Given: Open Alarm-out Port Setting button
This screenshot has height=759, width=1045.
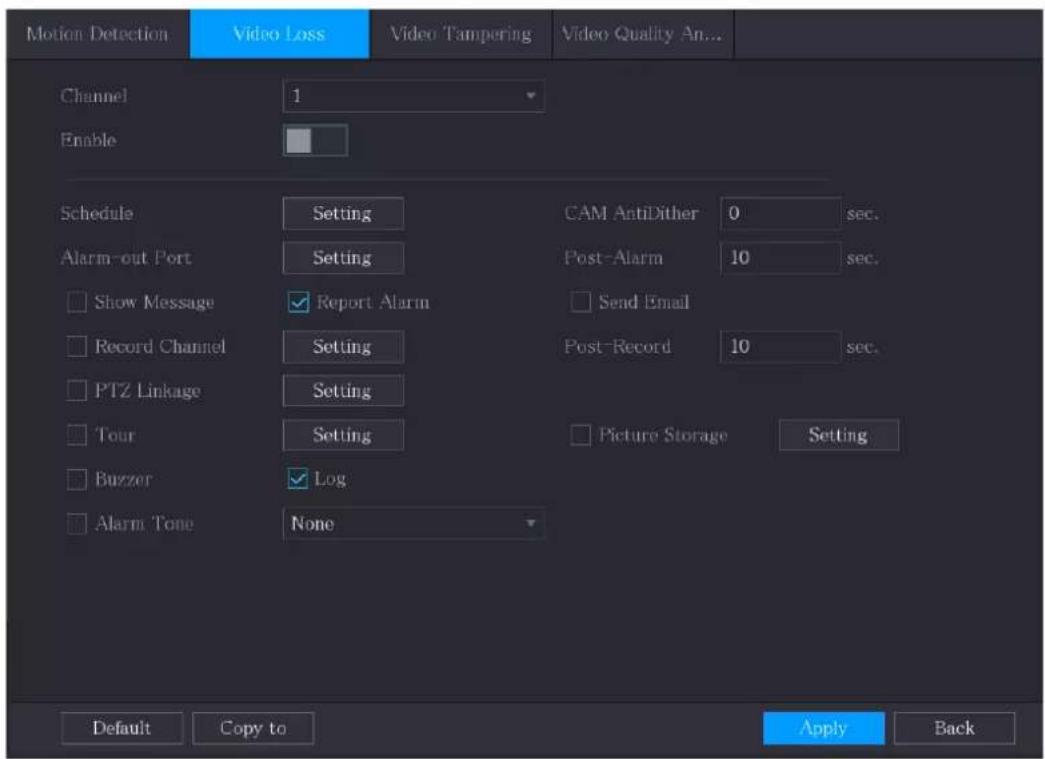Looking at the screenshot, I should 343,258.
